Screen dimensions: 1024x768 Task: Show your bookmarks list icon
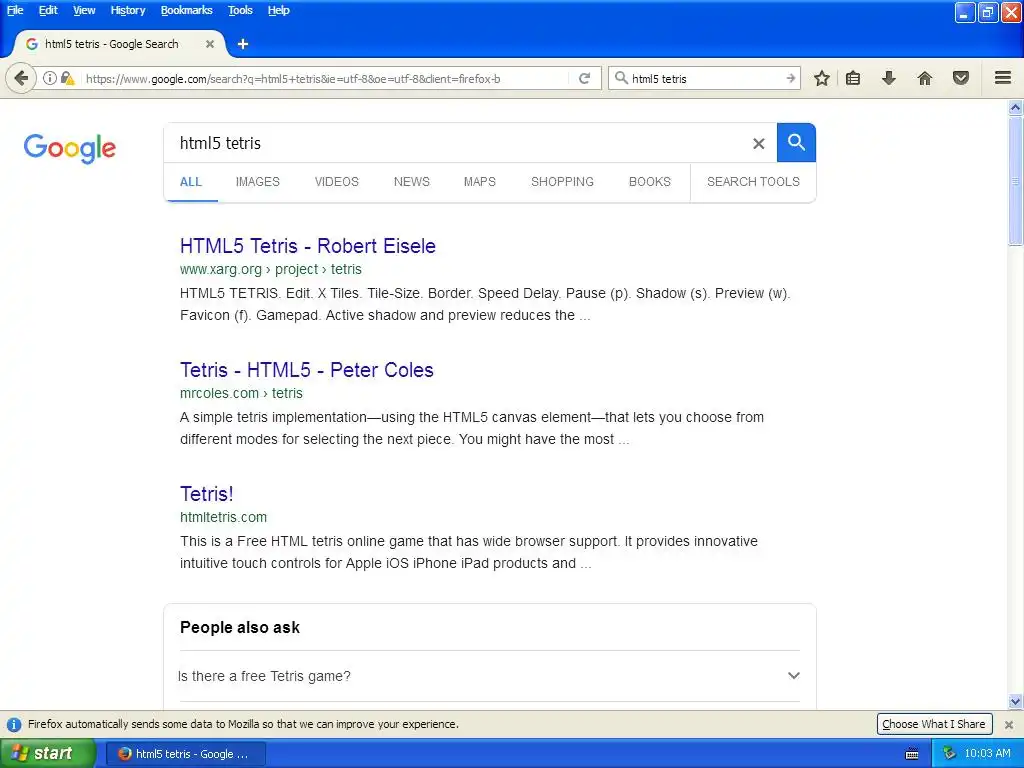point(853,78)
